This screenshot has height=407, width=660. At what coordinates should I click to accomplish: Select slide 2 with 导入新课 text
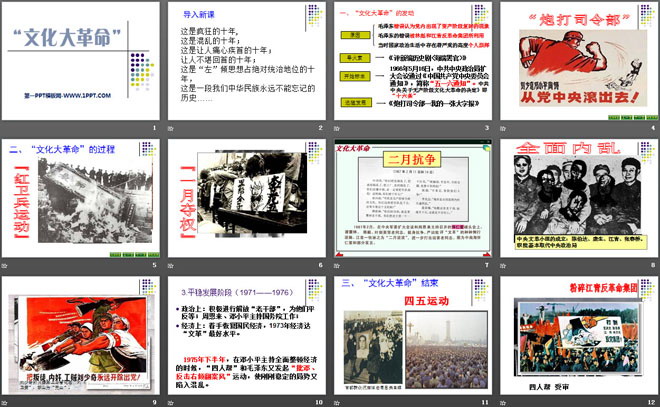pos(247,61)
